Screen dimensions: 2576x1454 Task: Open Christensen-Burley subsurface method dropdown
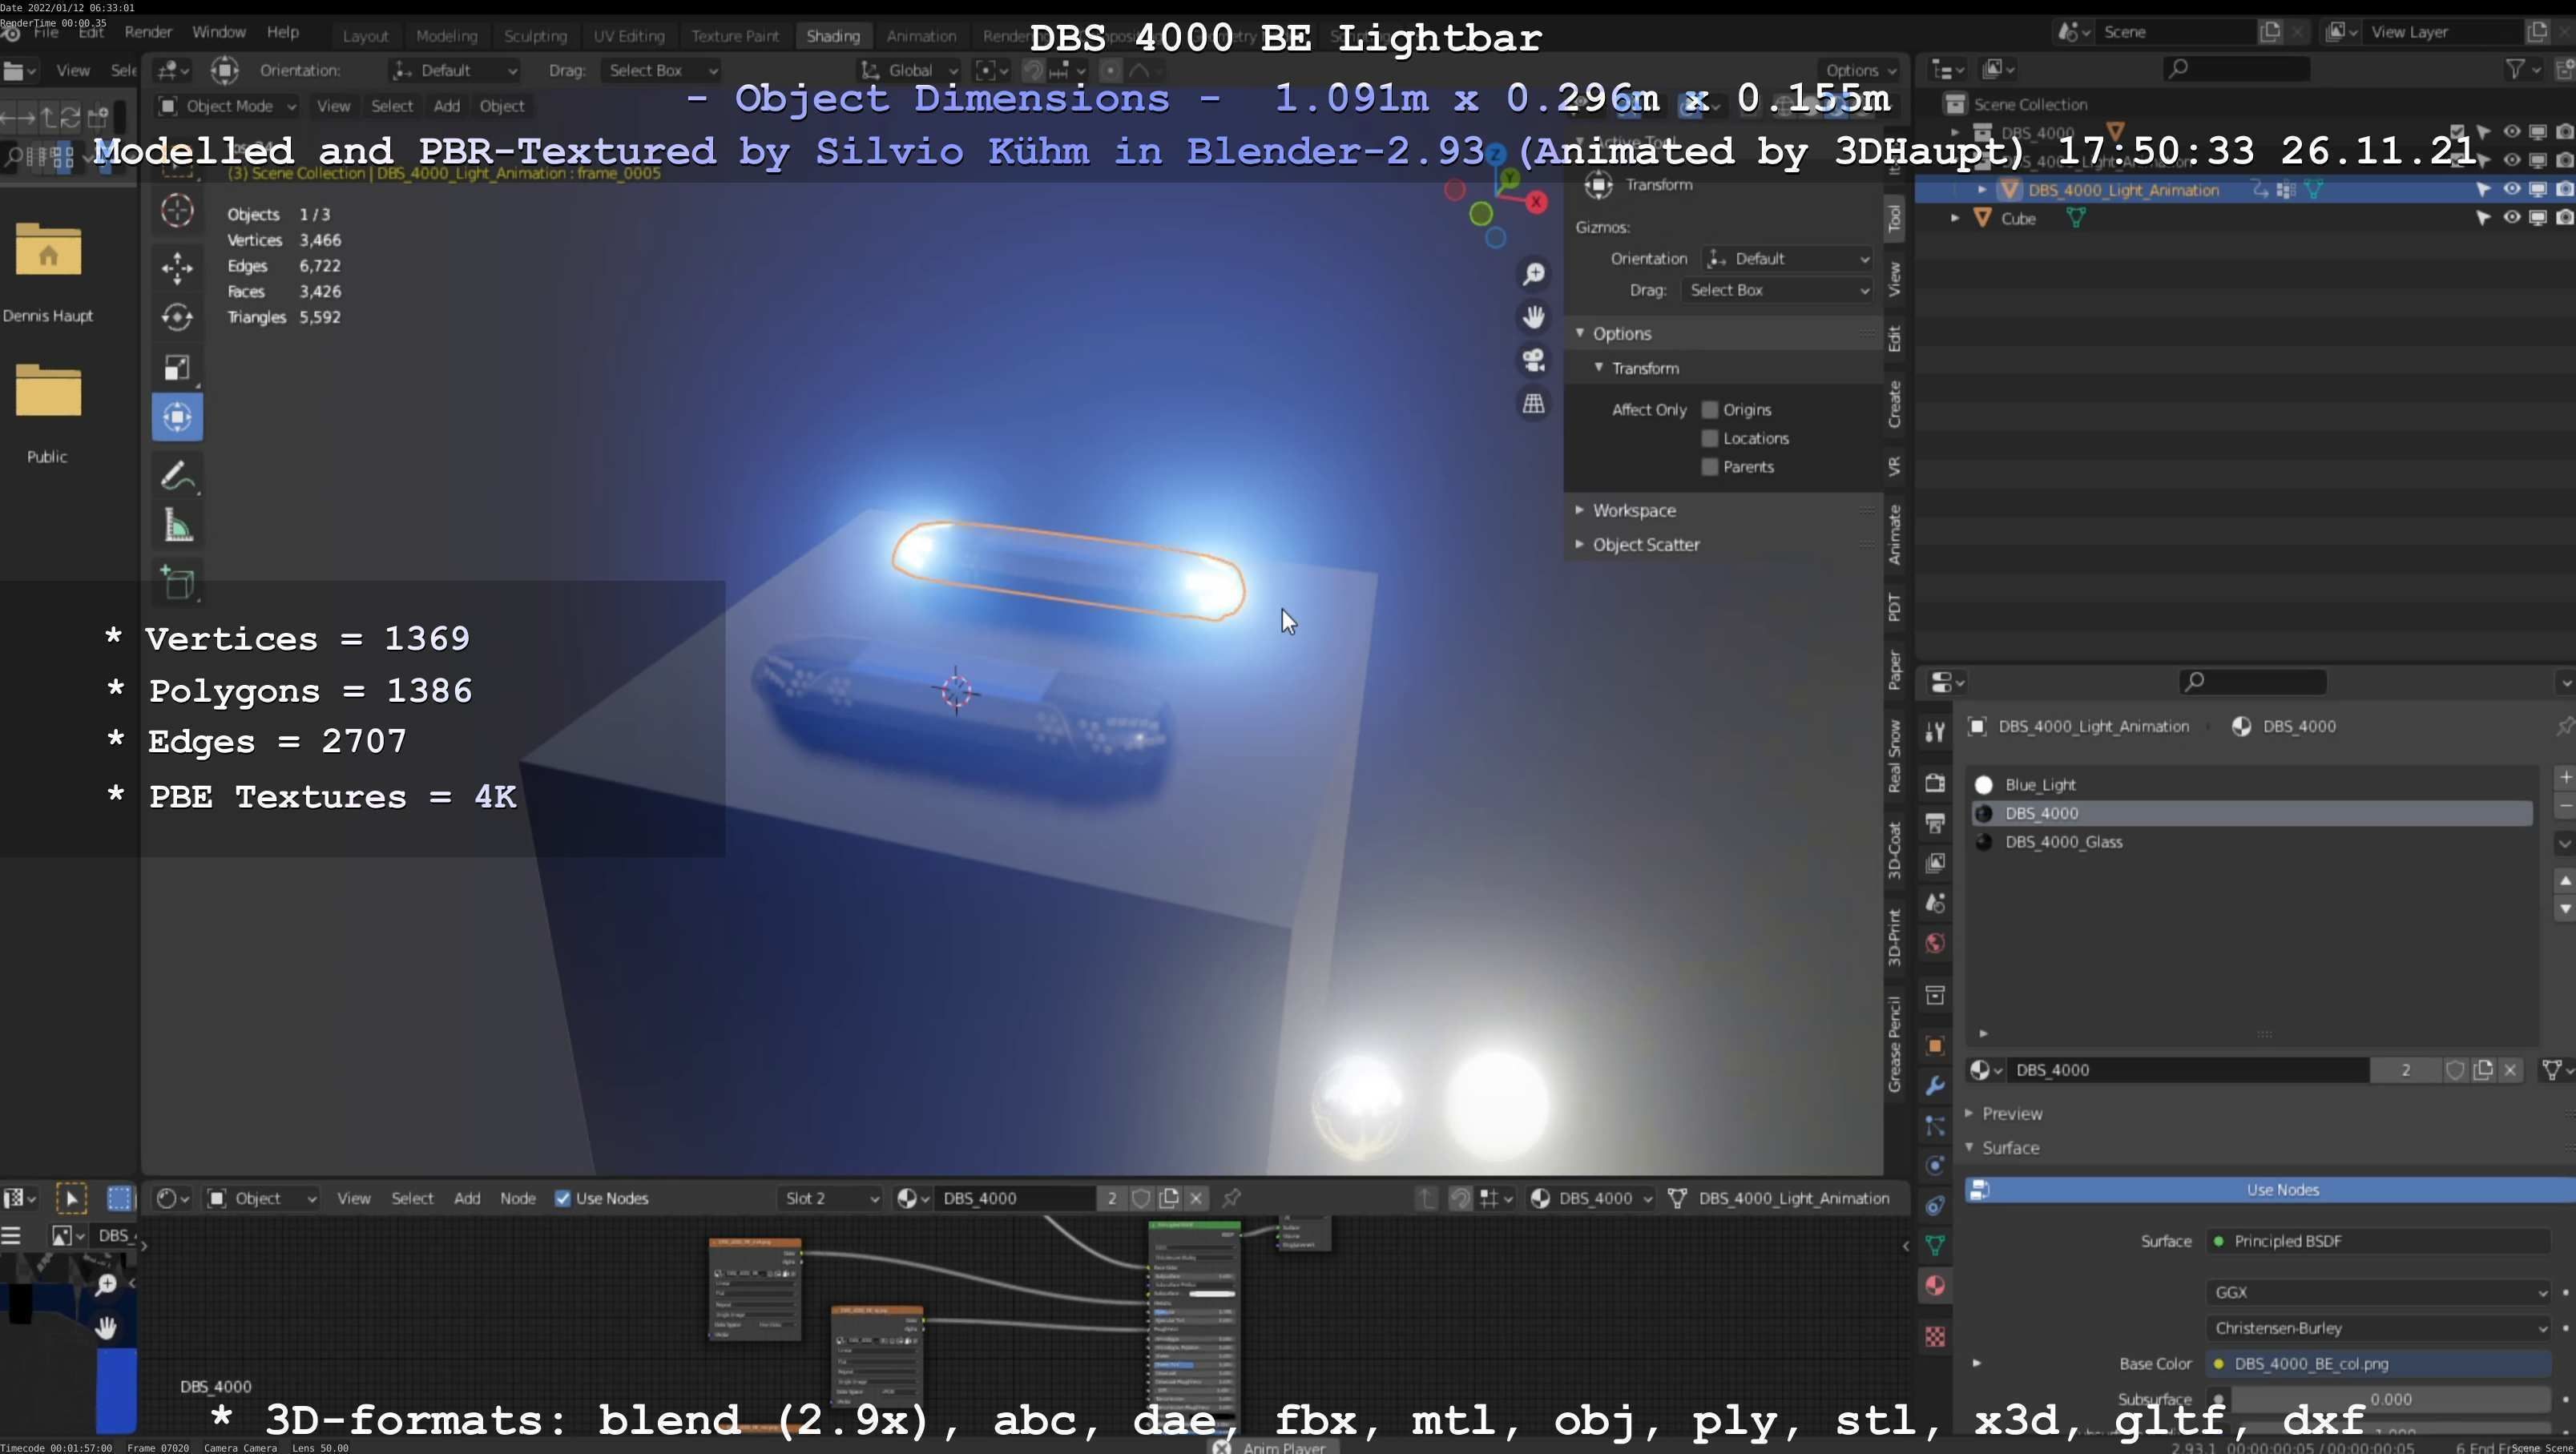point(2377,1328)
